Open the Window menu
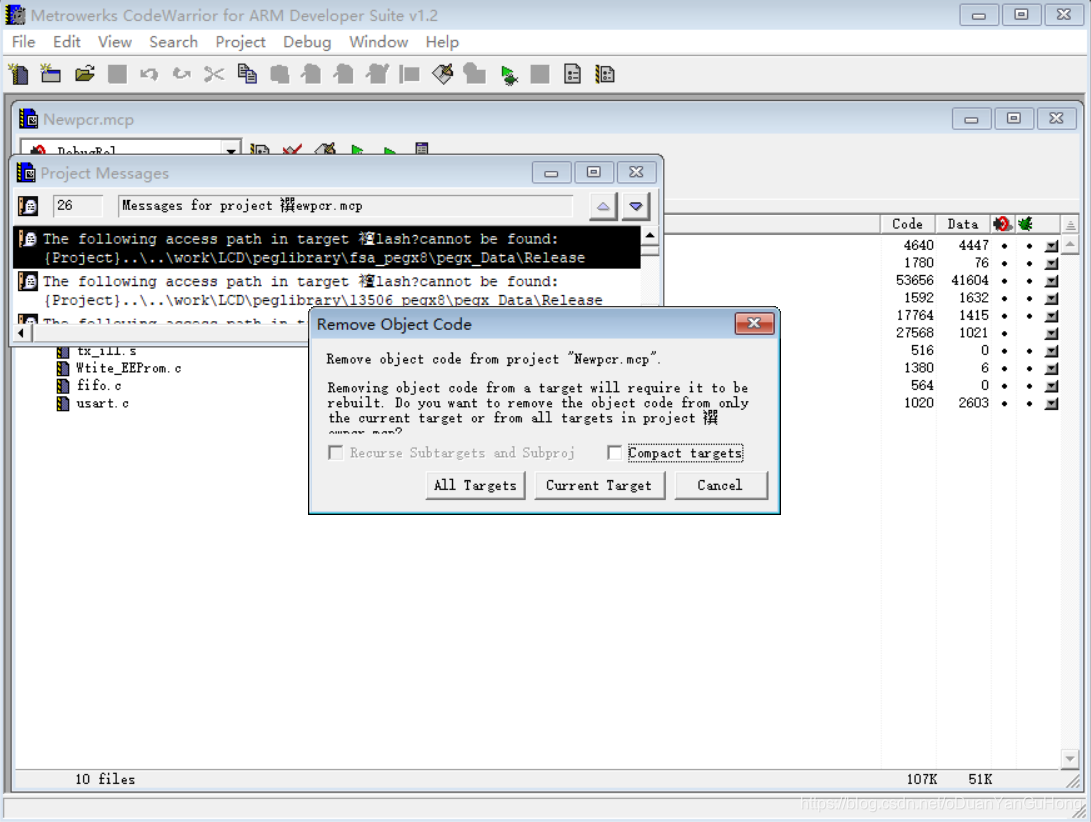1091x822 pixels. pyautogui.click(x=379, y=42)
